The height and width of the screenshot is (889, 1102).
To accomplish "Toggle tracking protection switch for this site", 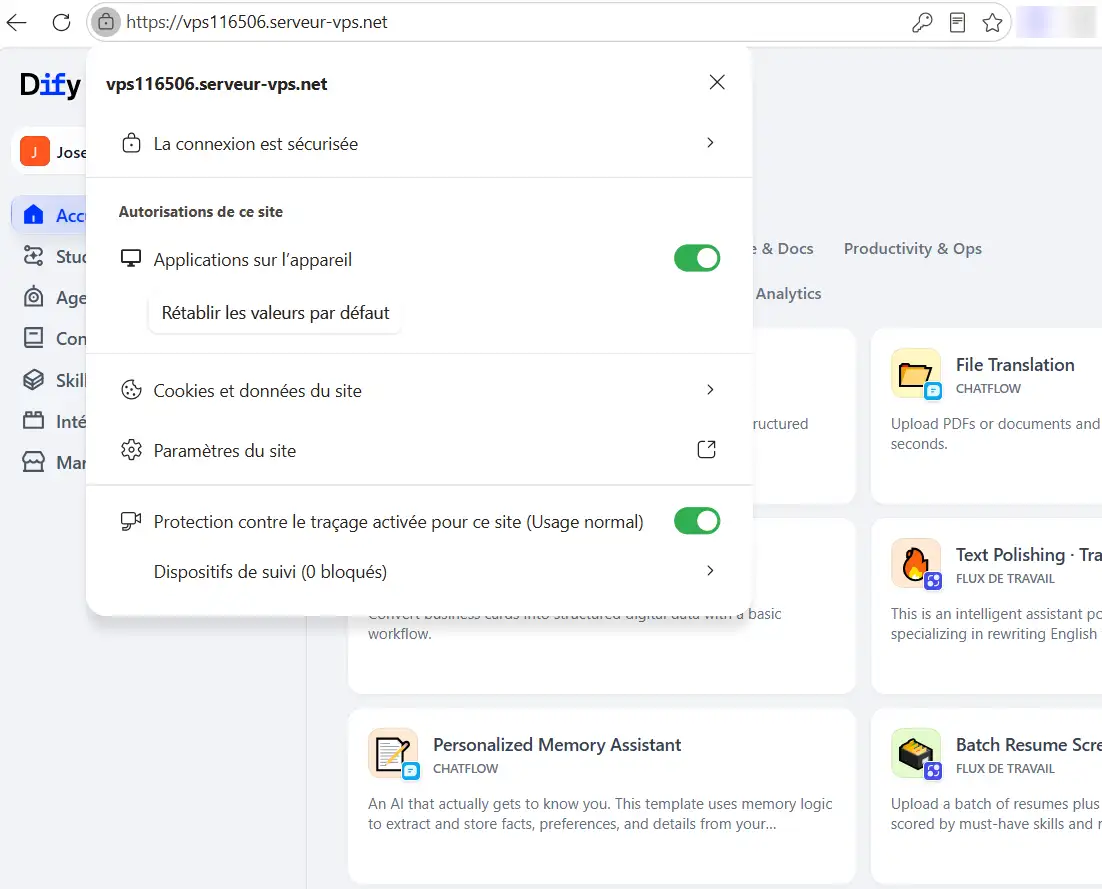I will coord(697,521).
